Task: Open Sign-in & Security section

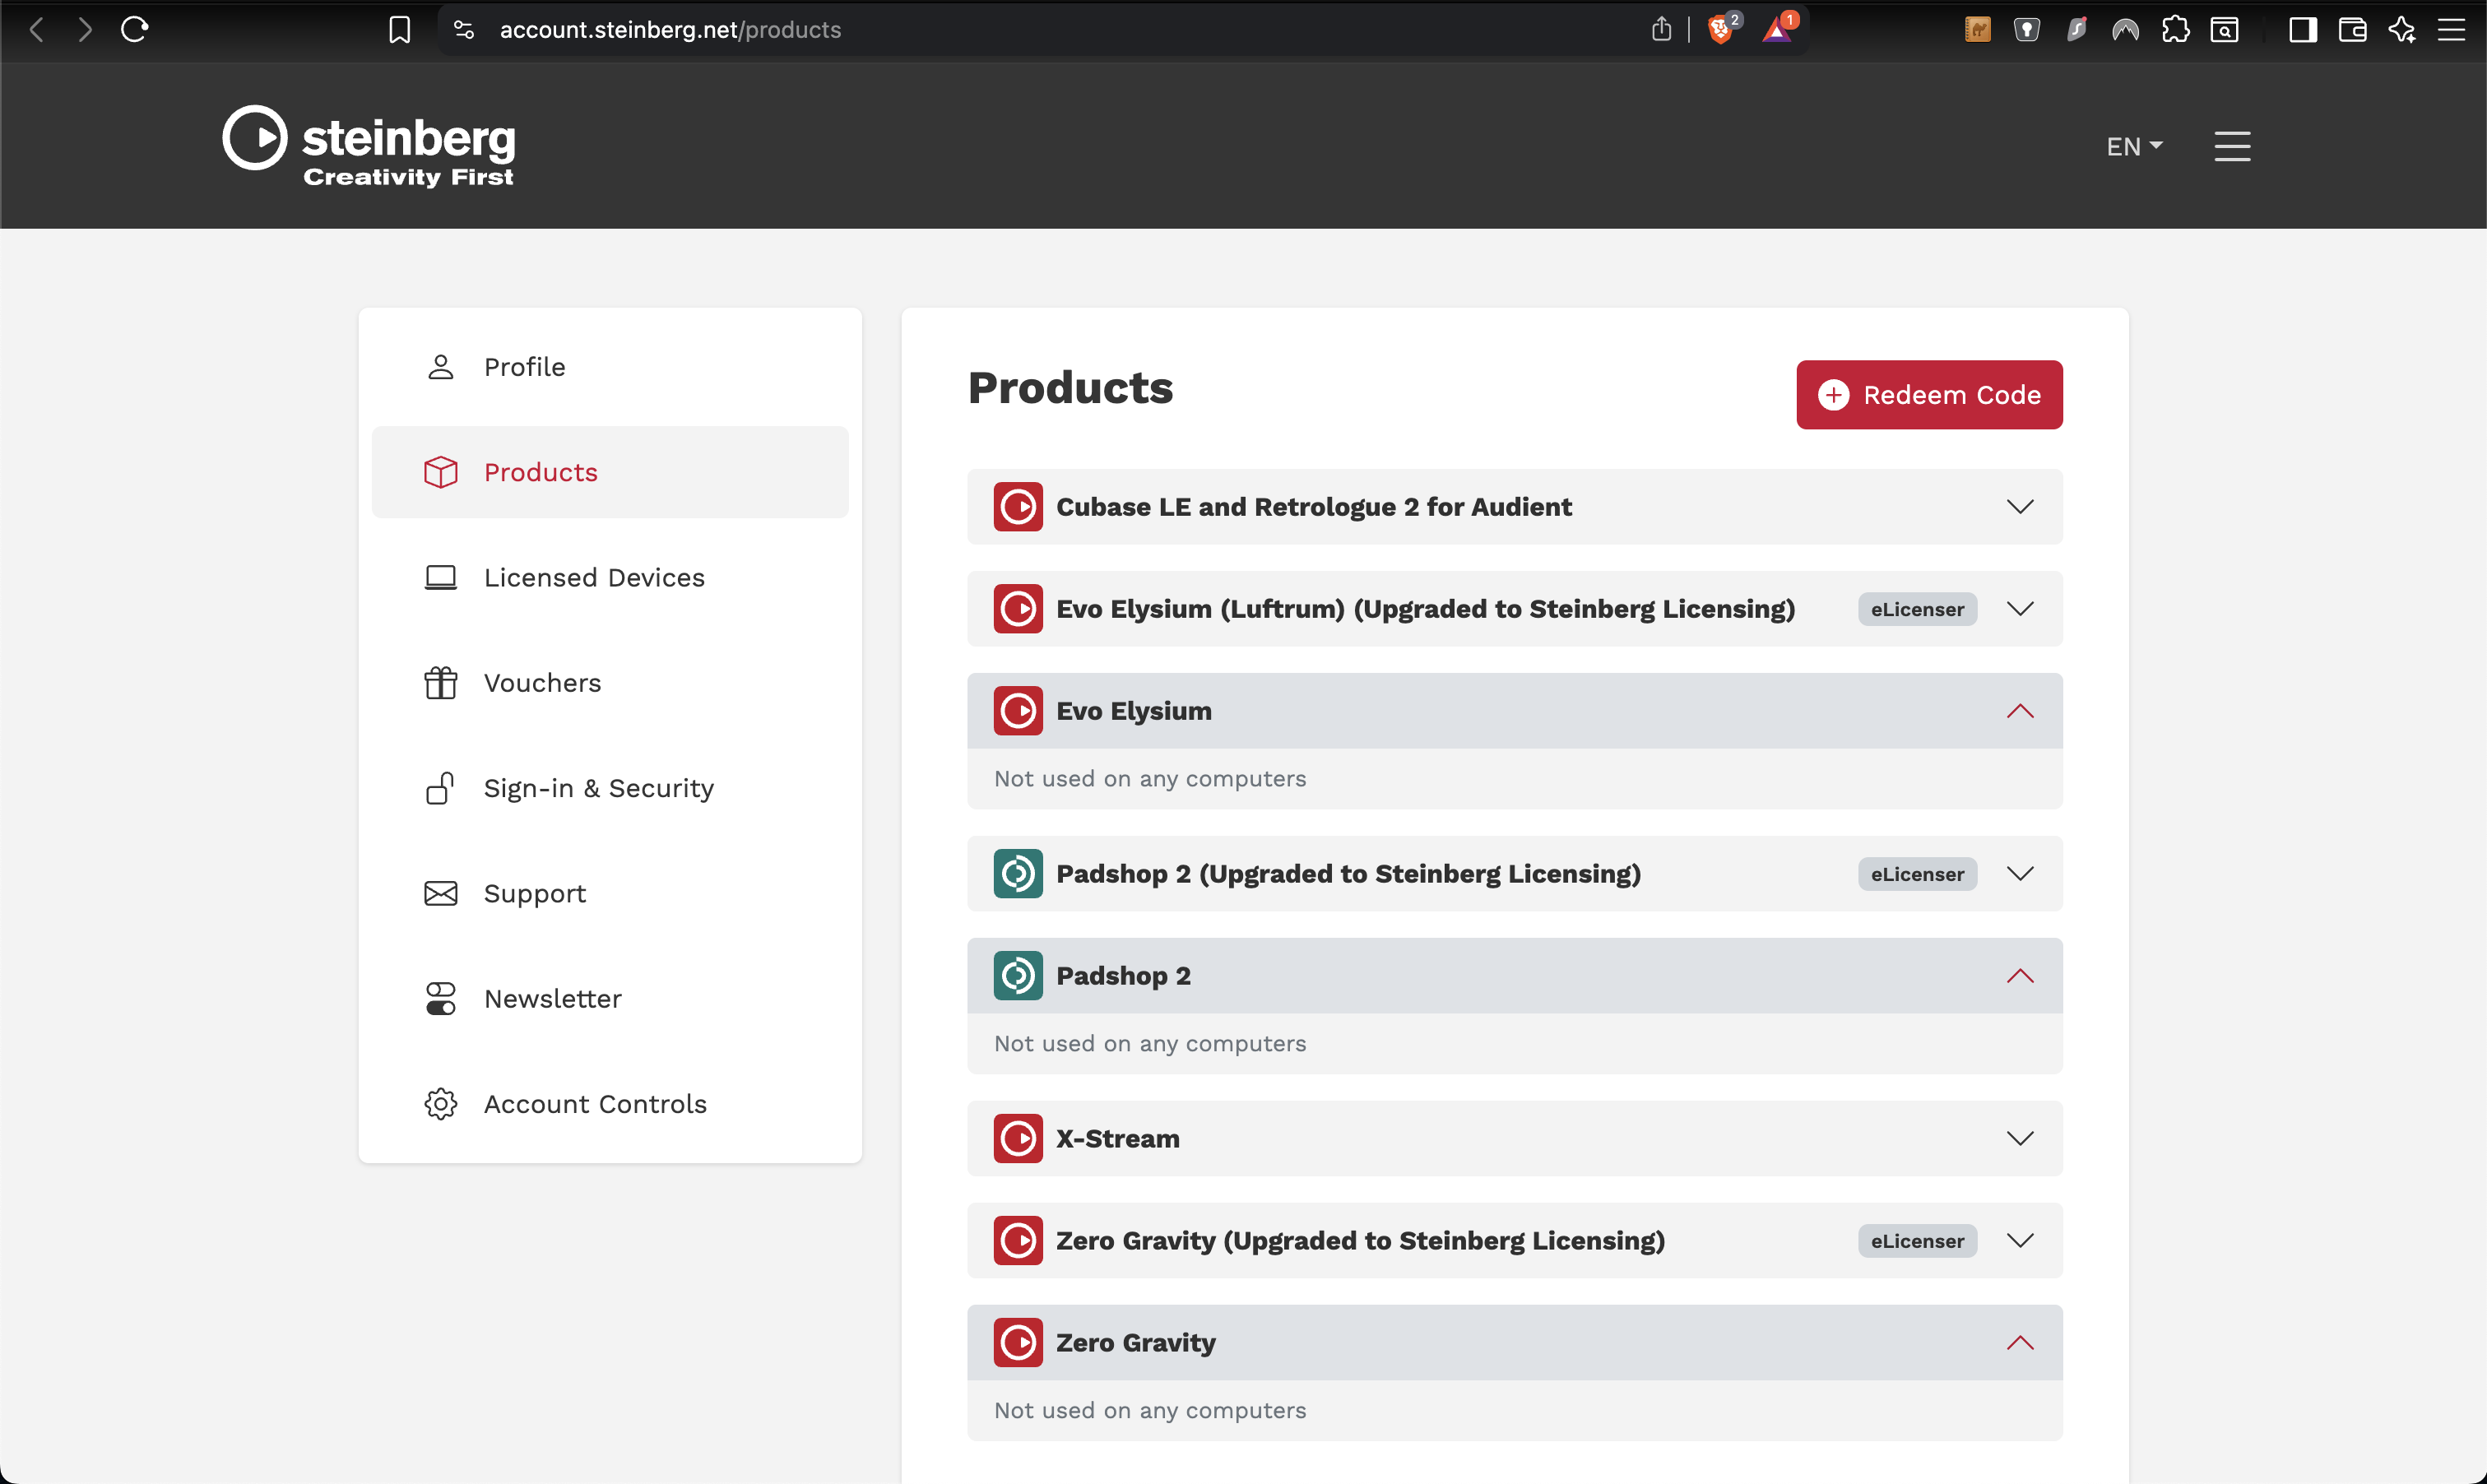Action: [x=610, y=788]
